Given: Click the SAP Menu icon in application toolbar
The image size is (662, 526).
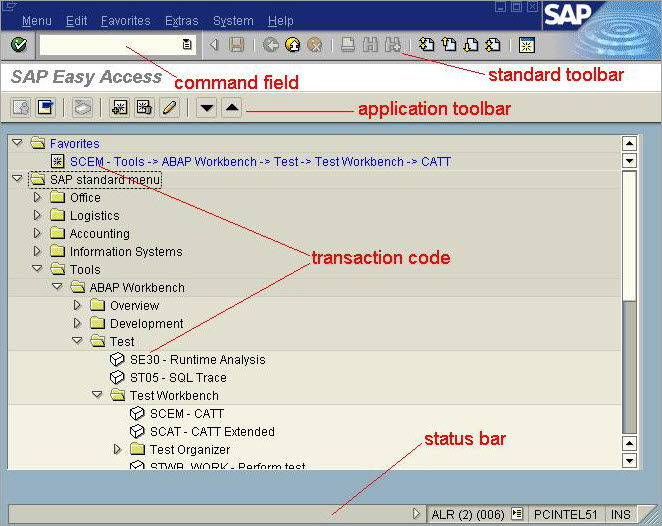Looking at the screenshot, I should pyautogui.click(x=45, y=108).
